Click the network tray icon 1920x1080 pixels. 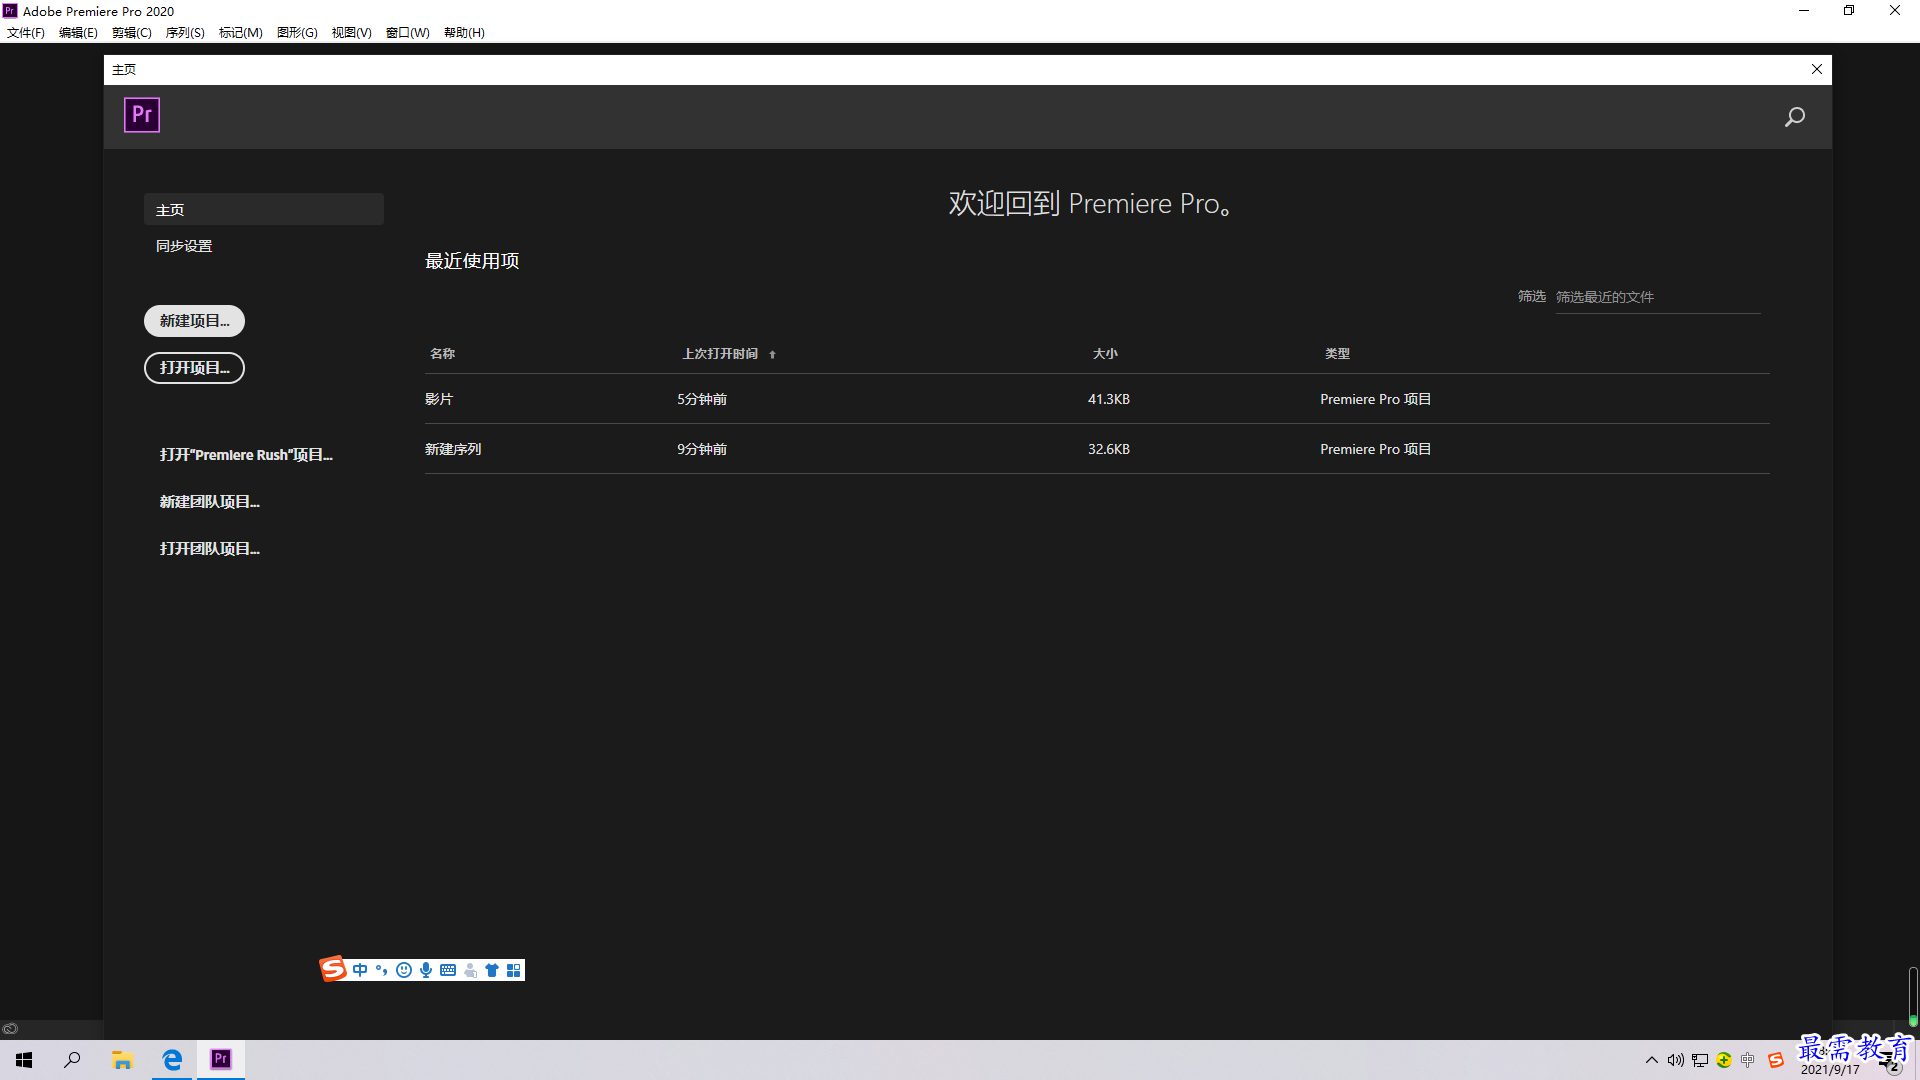click(x=1700, y=1060)
